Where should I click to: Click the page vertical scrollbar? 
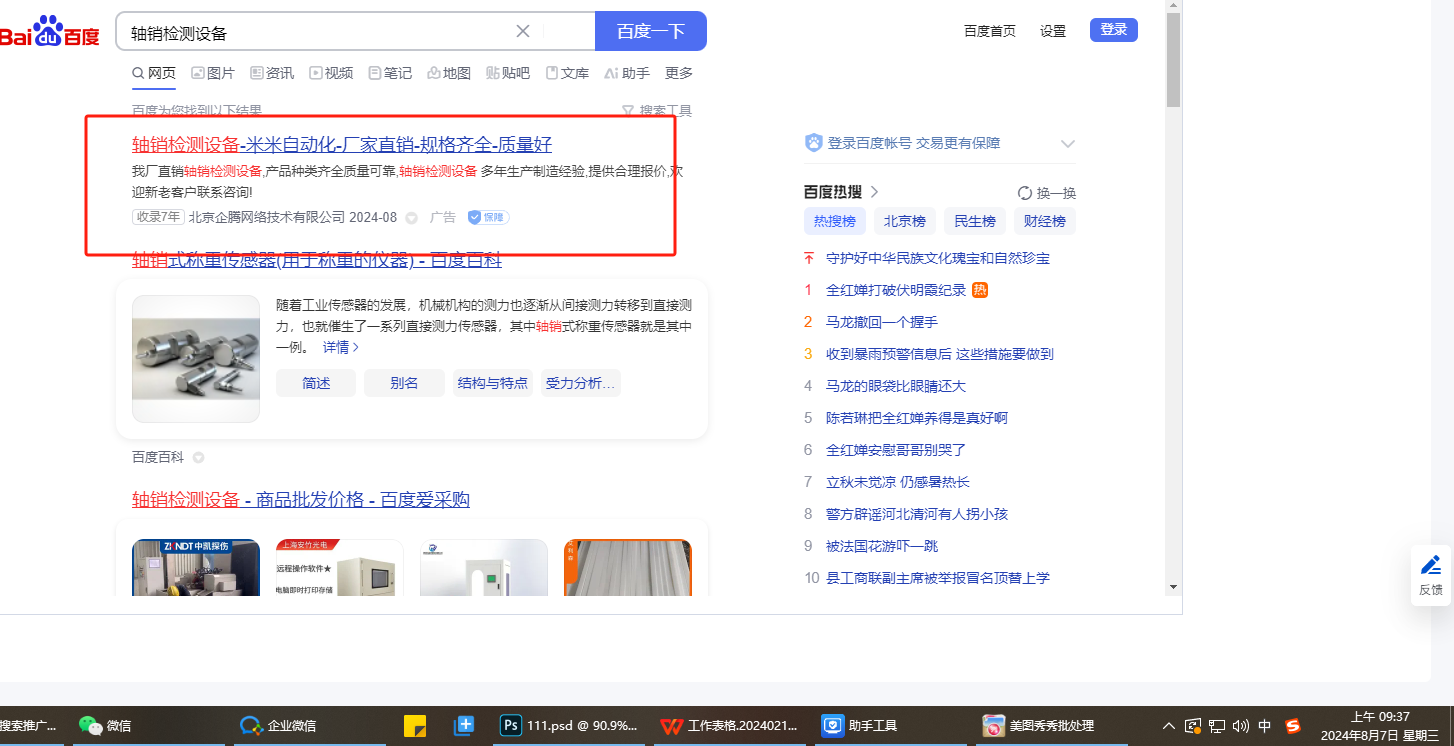pos(1173,60)
